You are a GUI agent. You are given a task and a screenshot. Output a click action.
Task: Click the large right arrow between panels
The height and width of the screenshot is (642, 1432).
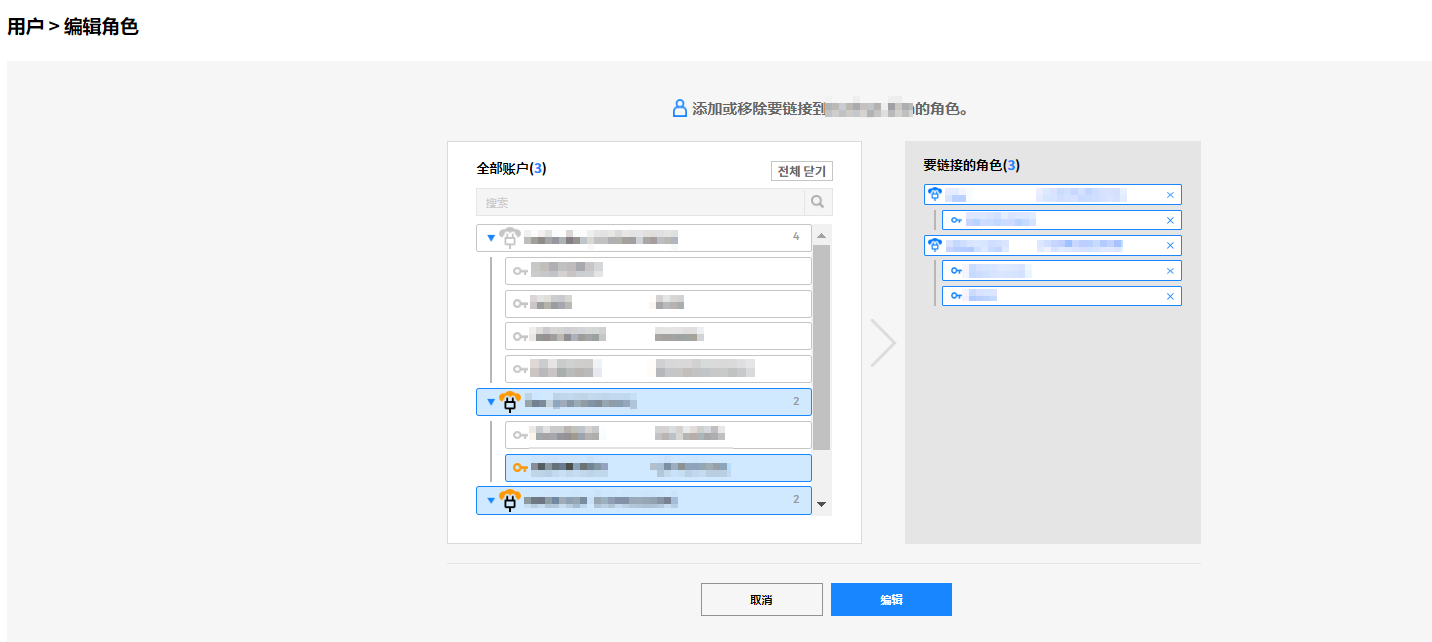[x=882, y=343]
